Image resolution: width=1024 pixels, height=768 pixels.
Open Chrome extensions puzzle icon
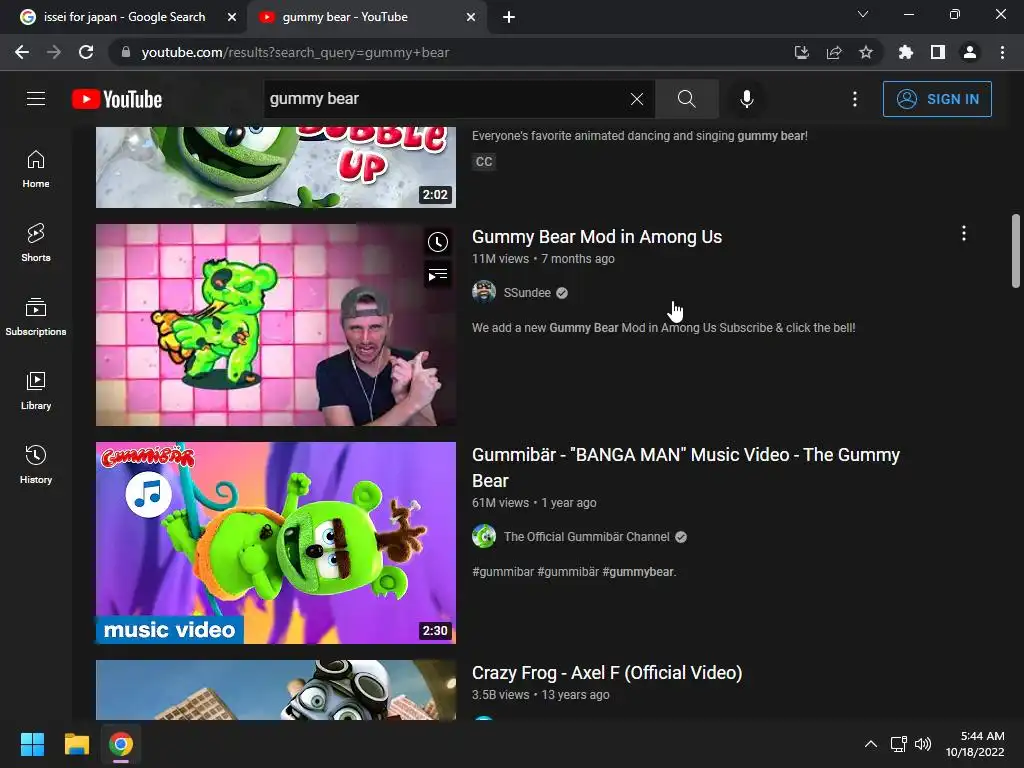tap(906, 52)
